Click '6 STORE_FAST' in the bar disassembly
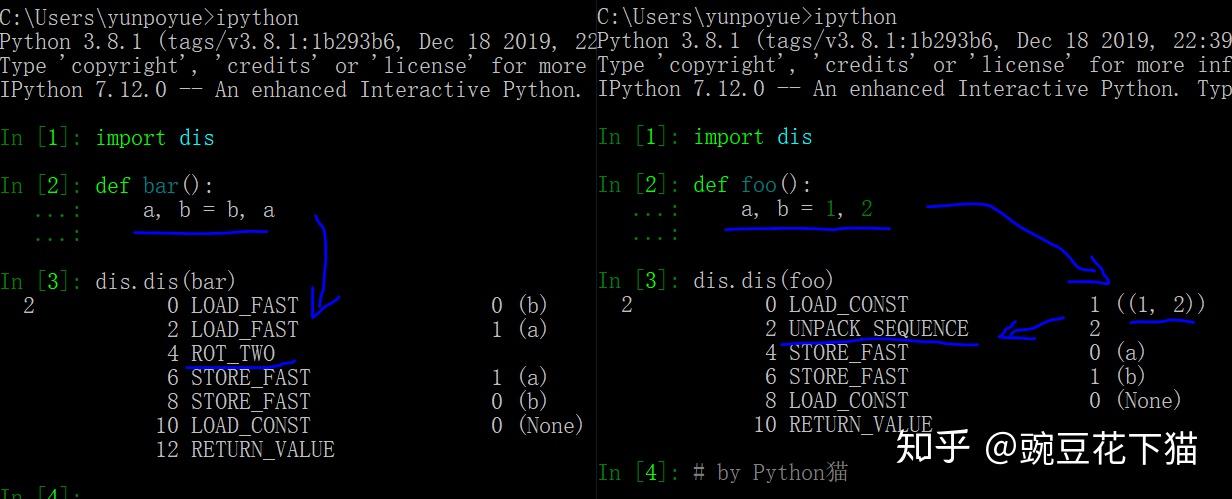The image size is (1232, 499). click(238, 378)
